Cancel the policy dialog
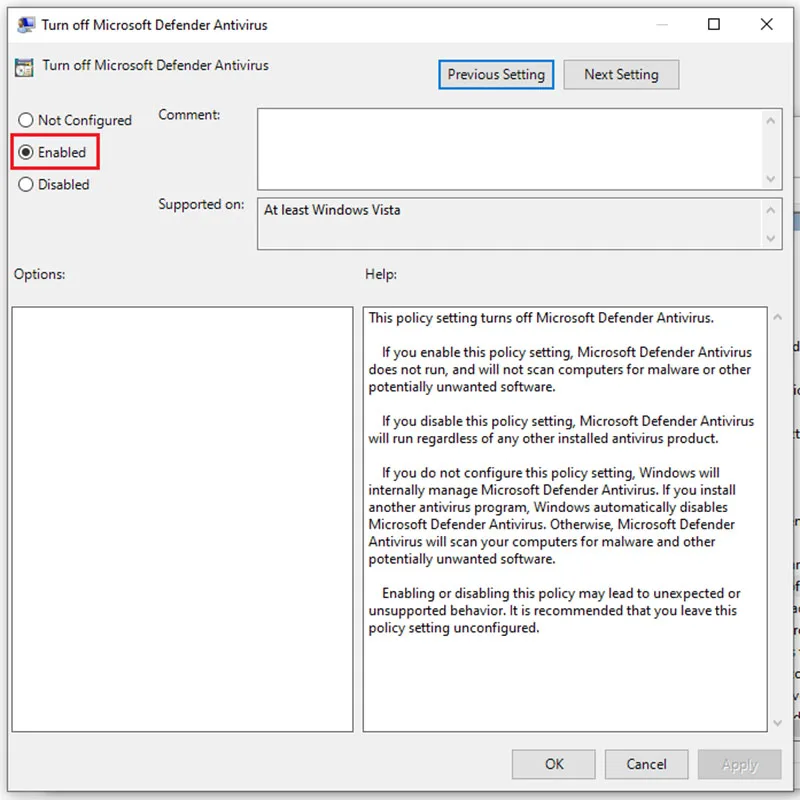Screen dimensions: 800x800 (x=646, y=764)
